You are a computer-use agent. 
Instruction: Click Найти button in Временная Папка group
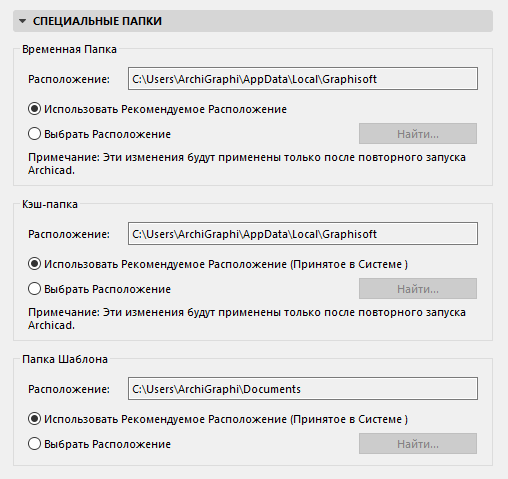point(418,134)
